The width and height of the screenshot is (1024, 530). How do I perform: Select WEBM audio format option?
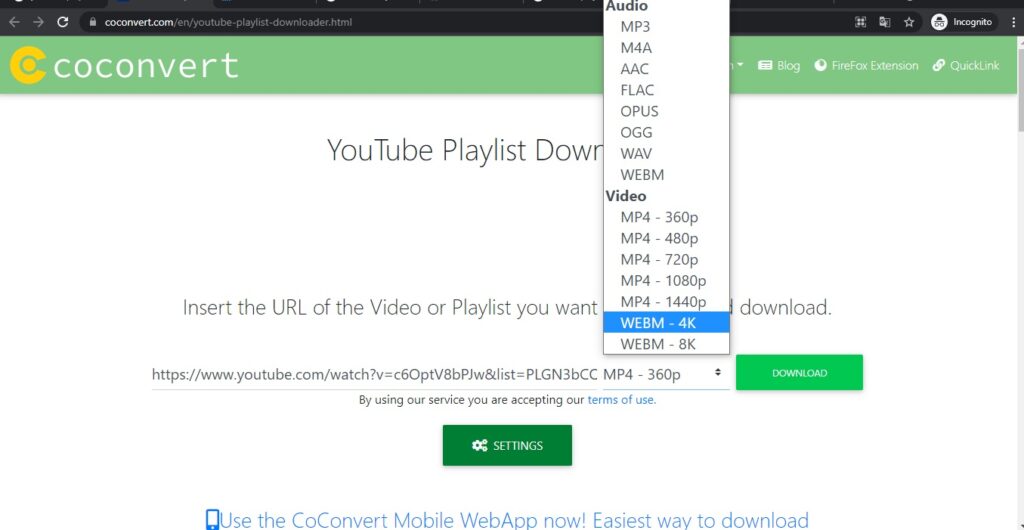666,175
